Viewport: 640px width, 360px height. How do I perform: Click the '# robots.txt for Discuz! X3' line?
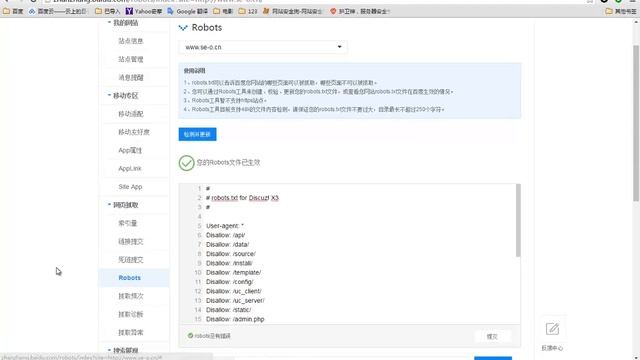pos(242,198)
